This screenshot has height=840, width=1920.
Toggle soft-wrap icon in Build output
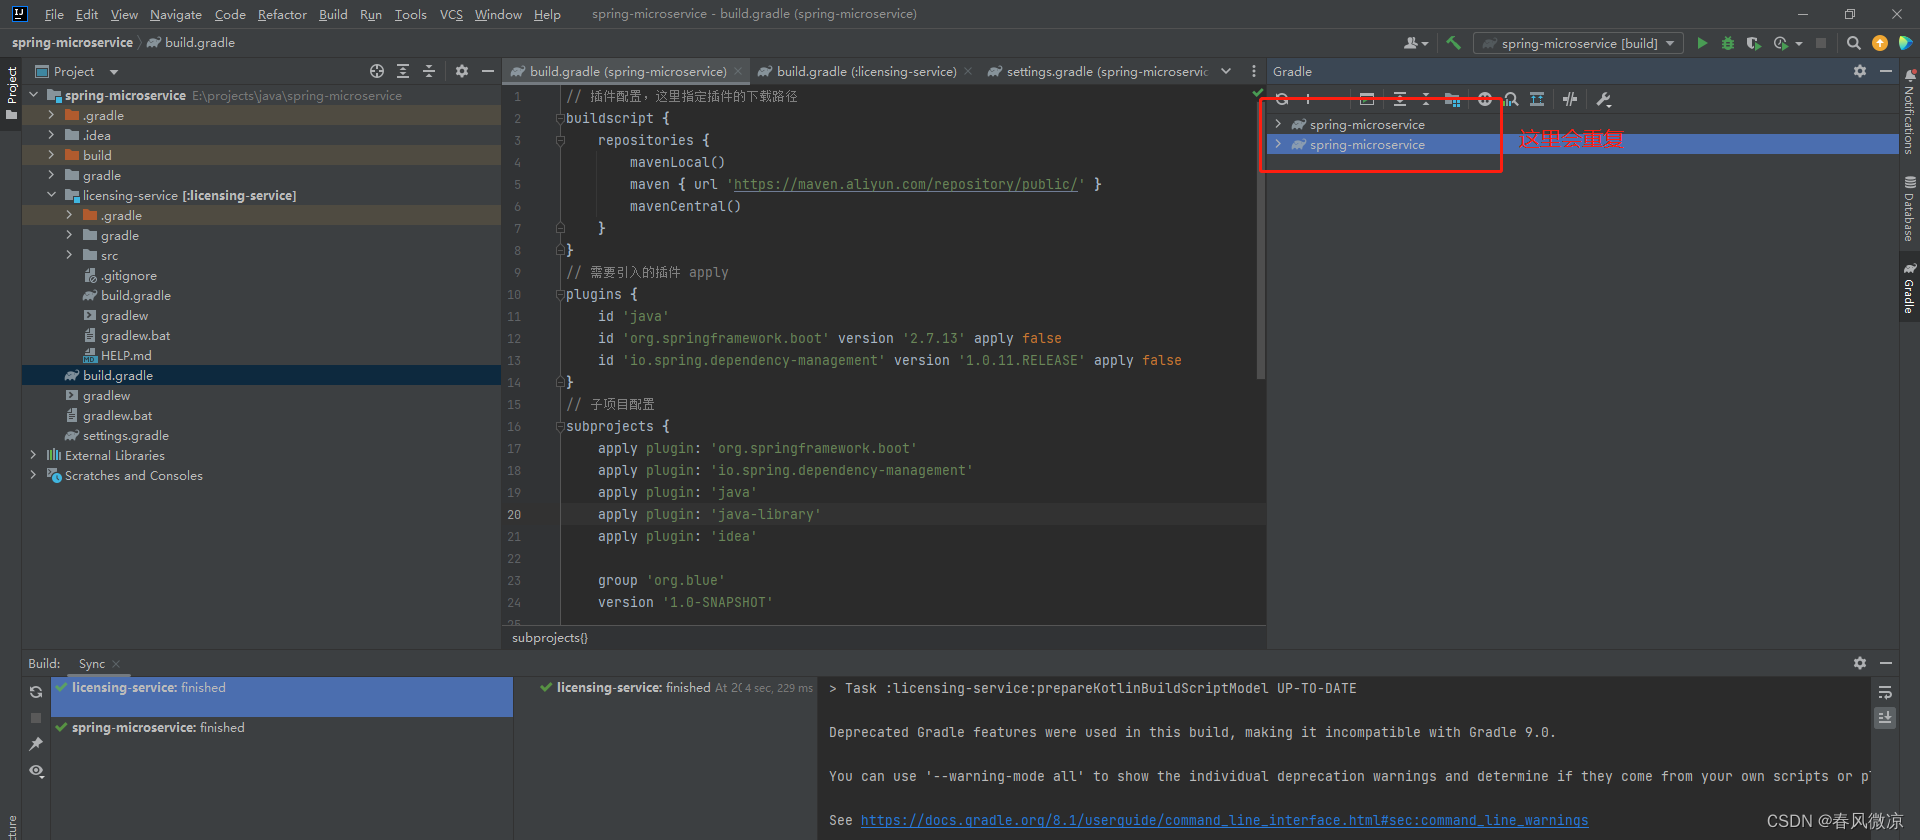tap(1885, 692)
